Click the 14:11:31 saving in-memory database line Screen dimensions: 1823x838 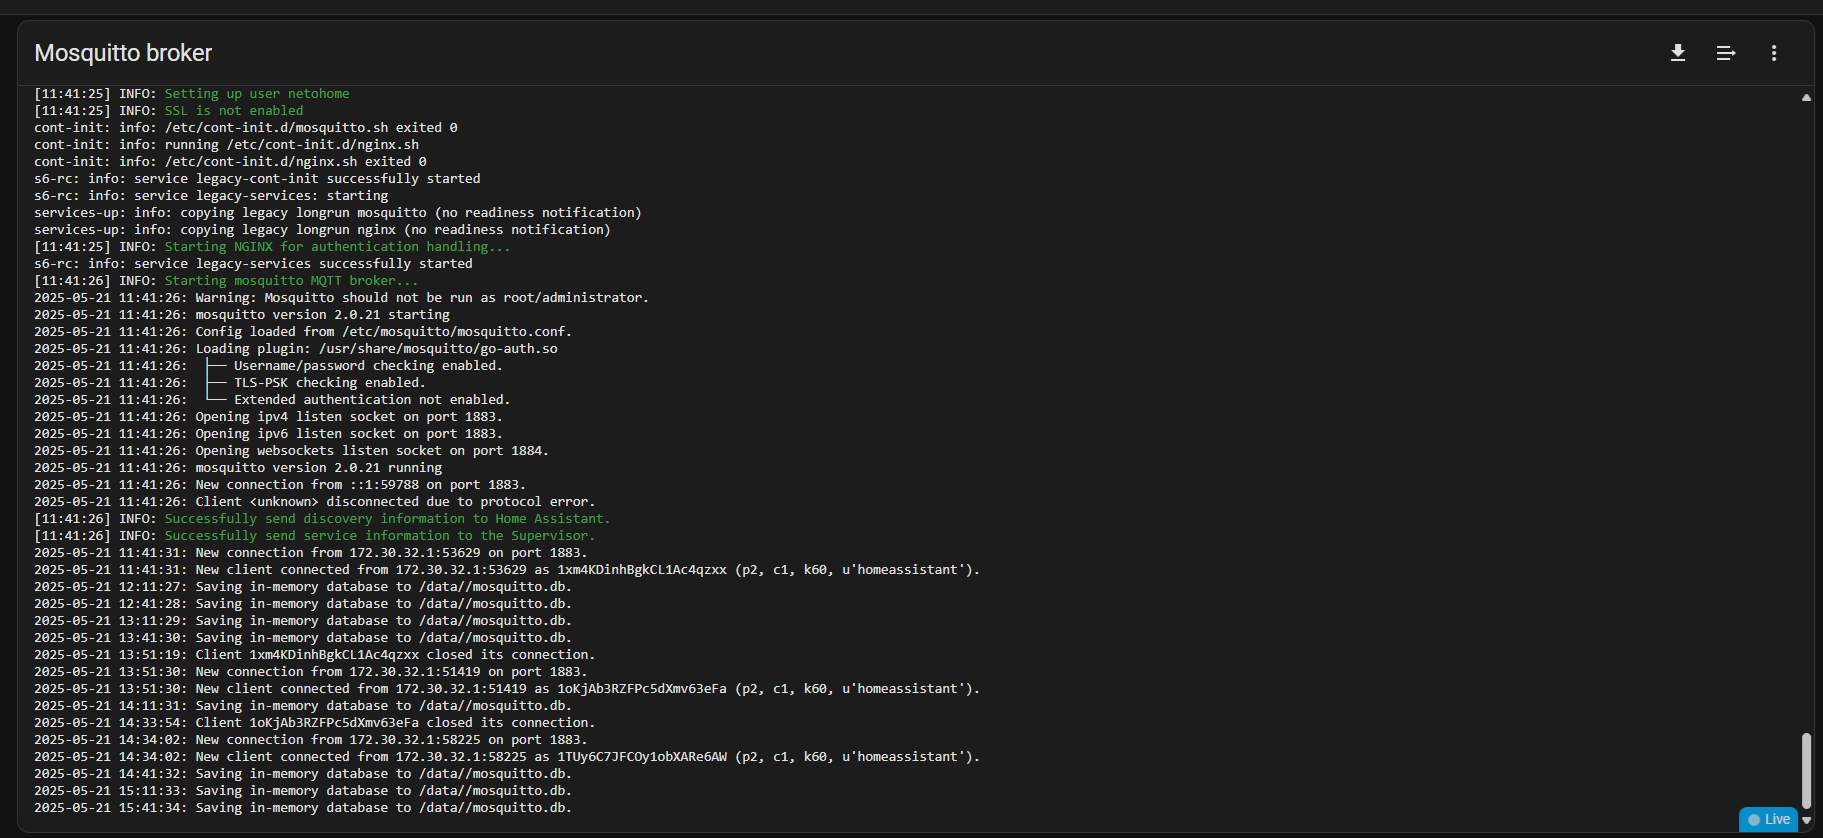pos(303,706)
